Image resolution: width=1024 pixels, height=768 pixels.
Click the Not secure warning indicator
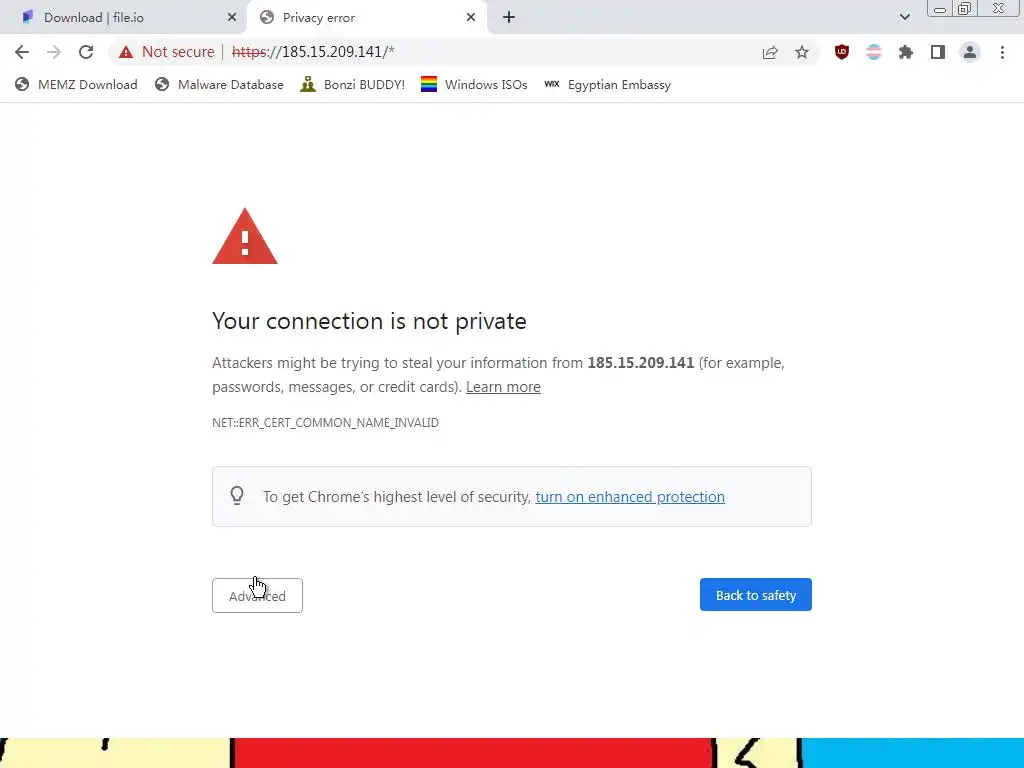[167, 52]
